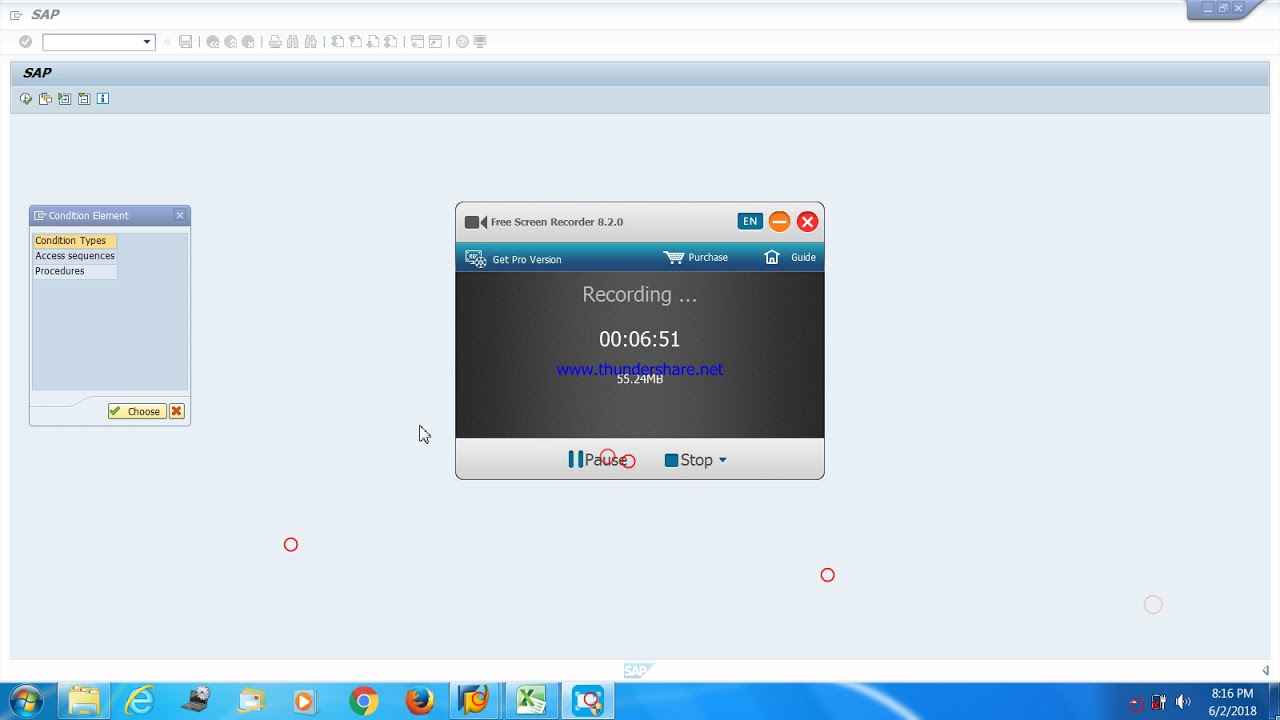Image resolution: width=1280 pixels, height=720 pixels.
Task: Click the Get Pro Version icon in recorder
Action: pyautogui.click(x=475, y=258)
